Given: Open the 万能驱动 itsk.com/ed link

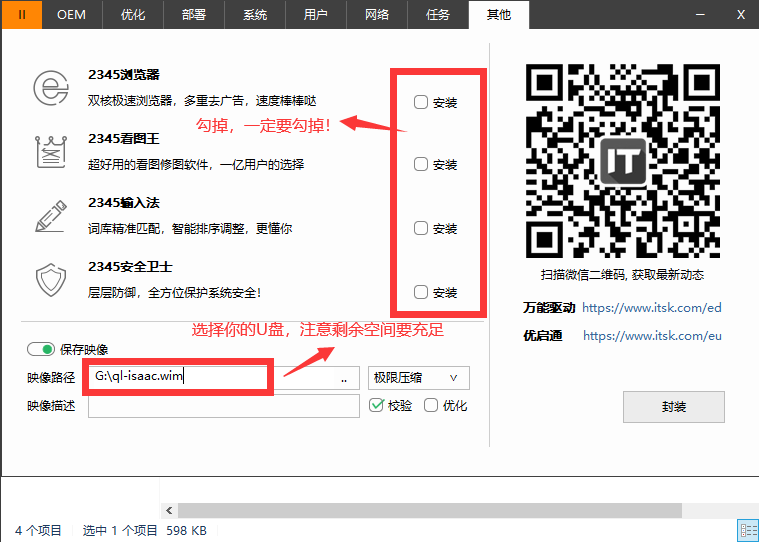Looking at the screenshot, I should point(651,308).
